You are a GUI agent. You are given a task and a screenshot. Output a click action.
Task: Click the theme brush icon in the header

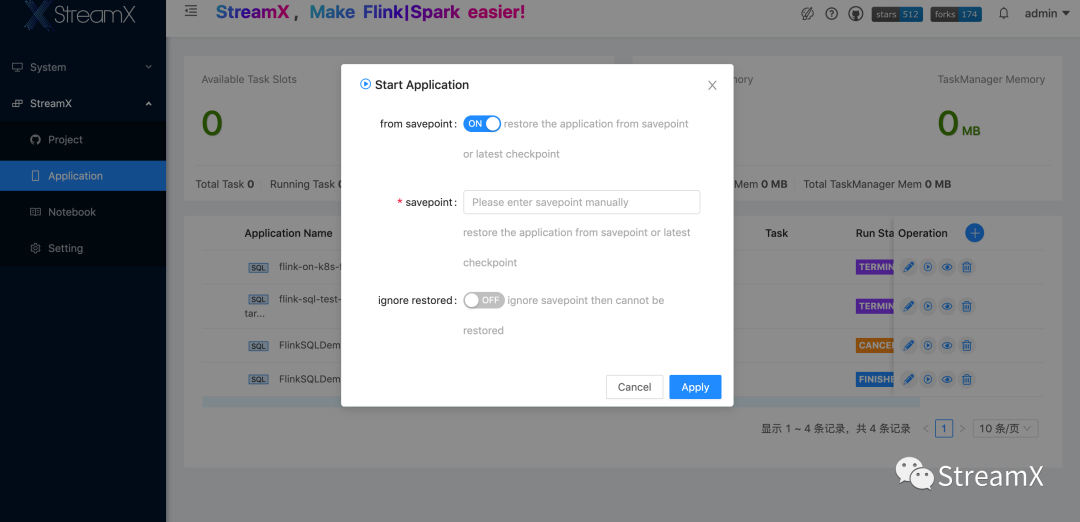[x=808, y=14]
